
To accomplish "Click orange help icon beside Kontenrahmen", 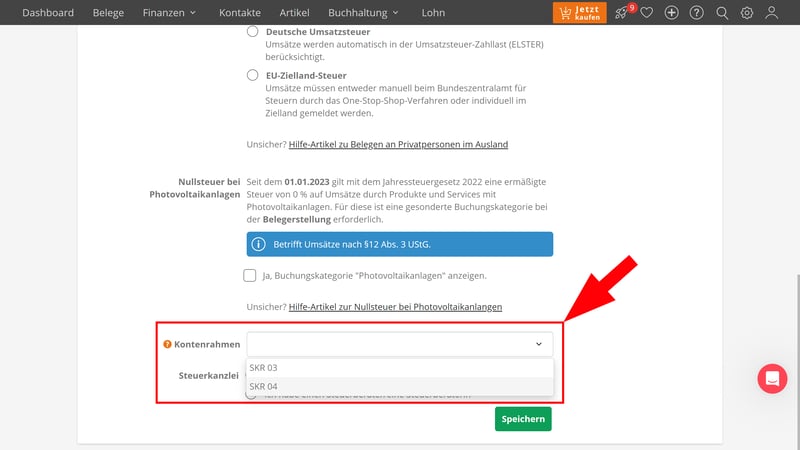I will point(167,344).
